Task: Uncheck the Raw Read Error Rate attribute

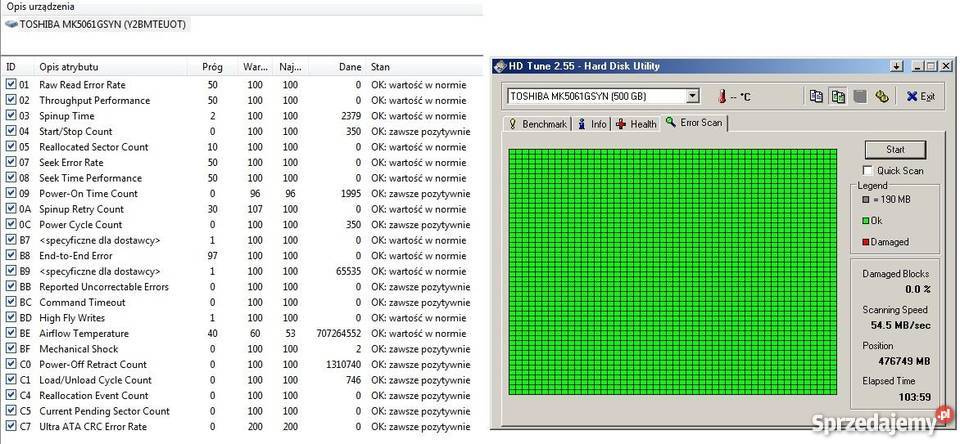Action: [x=11, y=85]
